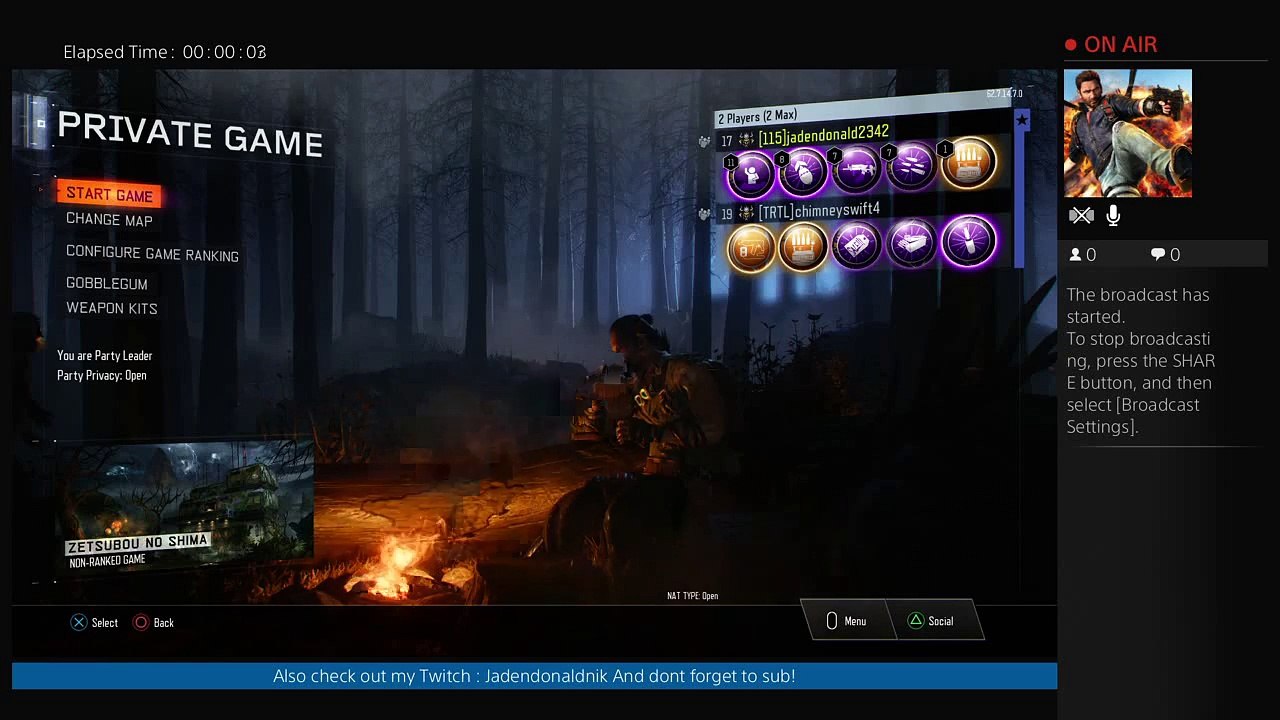Select chimneyswift4's orange bottles gobblegum
The height and width of the screenshot is (720, 1280).
803,246
